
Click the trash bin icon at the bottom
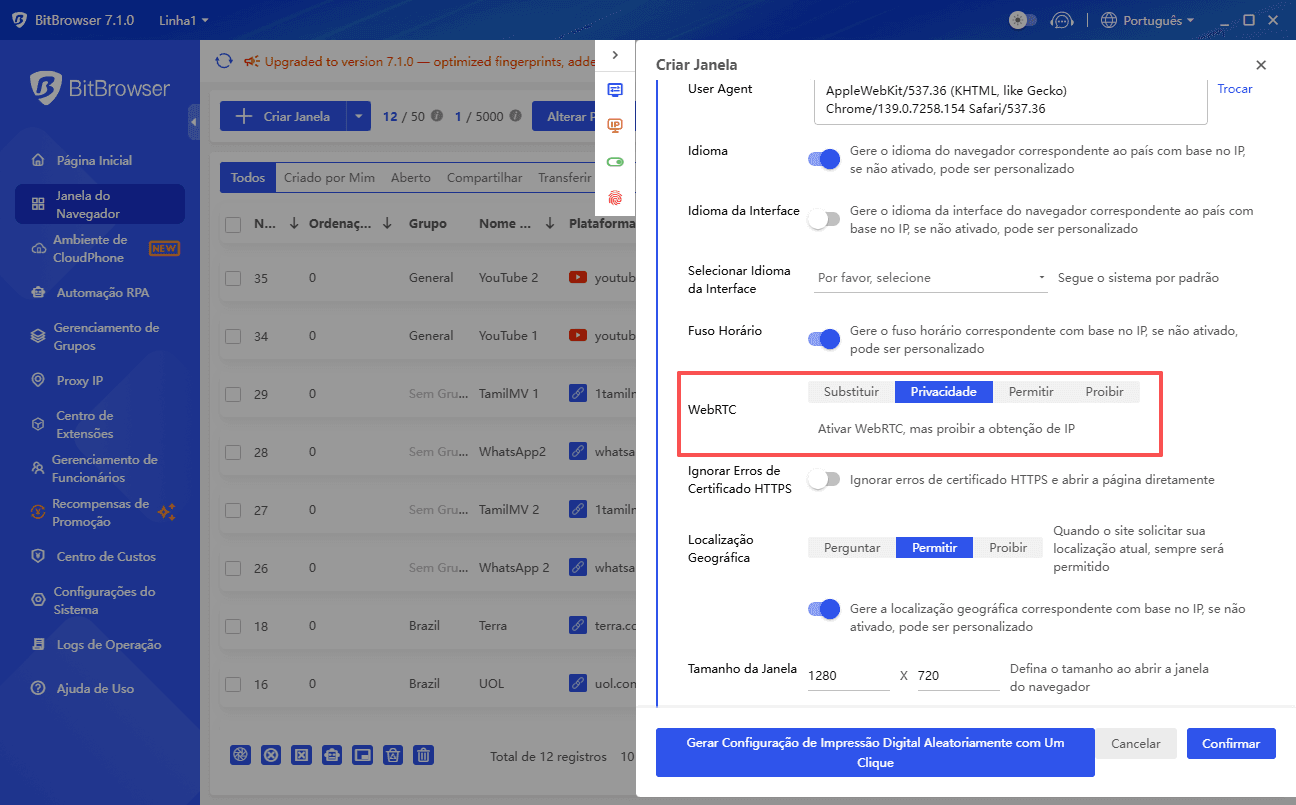click(423, 755)
